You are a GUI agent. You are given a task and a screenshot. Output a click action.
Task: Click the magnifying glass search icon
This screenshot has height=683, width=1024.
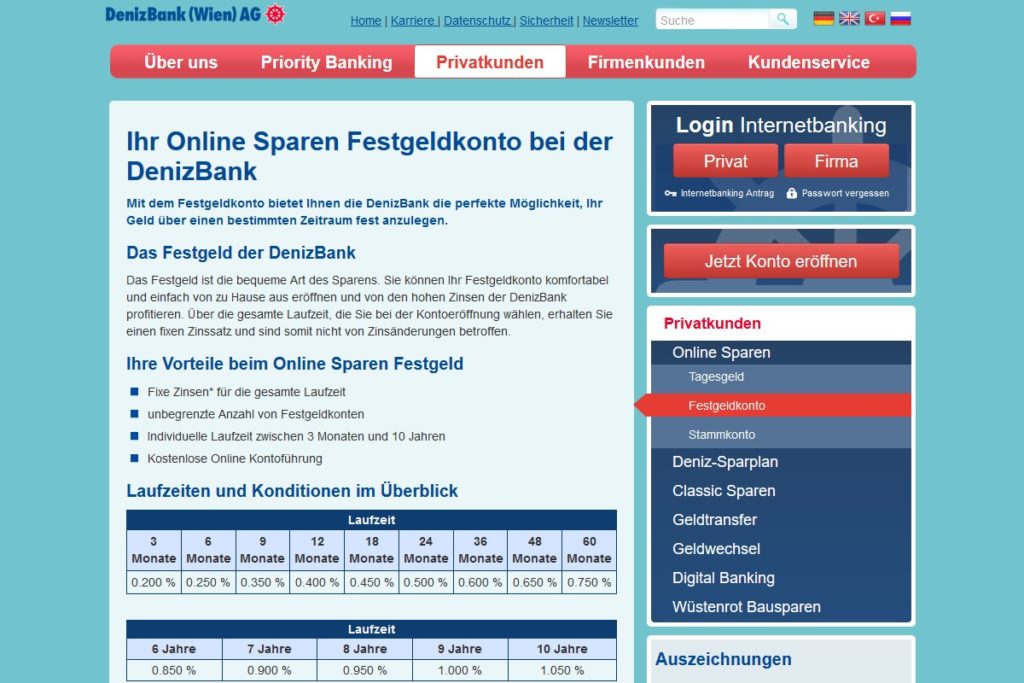[x=782, y=18]
